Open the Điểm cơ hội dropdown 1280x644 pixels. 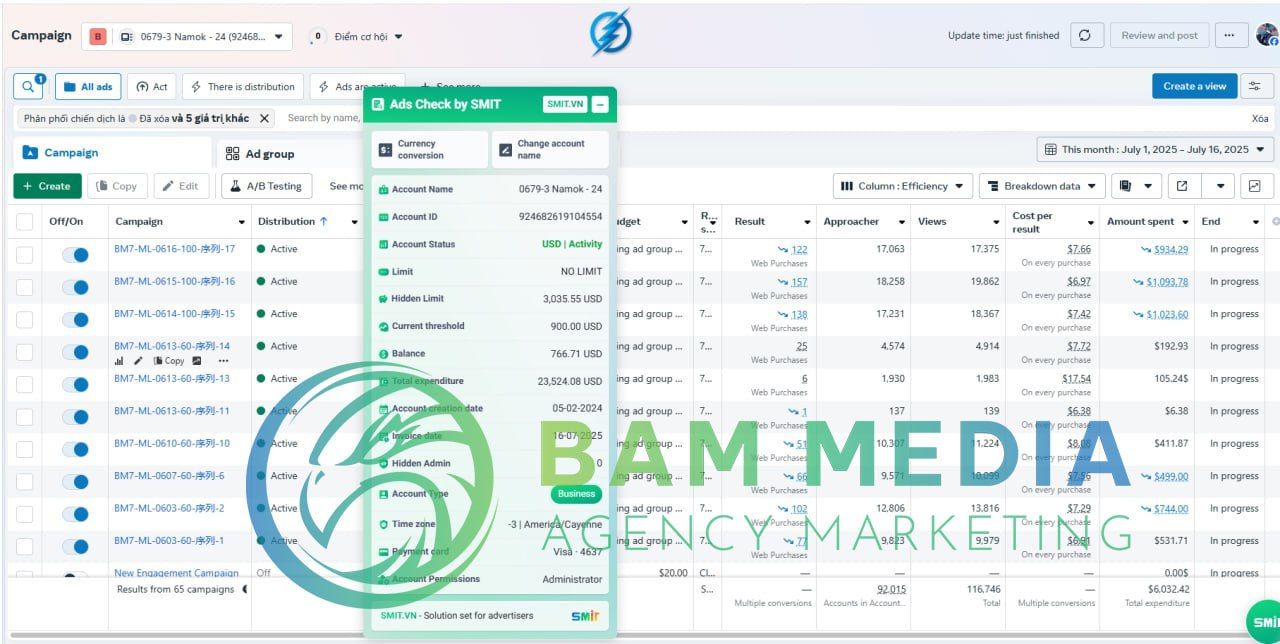[357, 37]
